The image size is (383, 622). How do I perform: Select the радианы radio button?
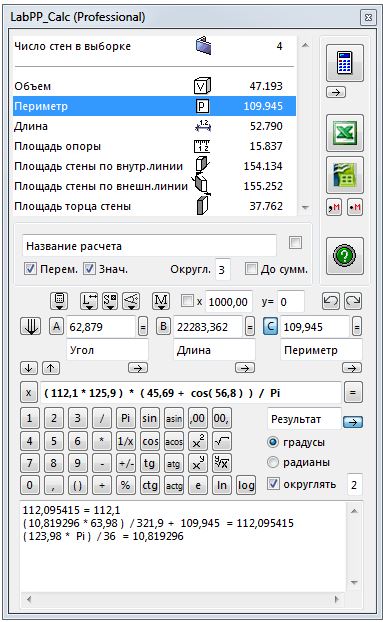point(273,462)
